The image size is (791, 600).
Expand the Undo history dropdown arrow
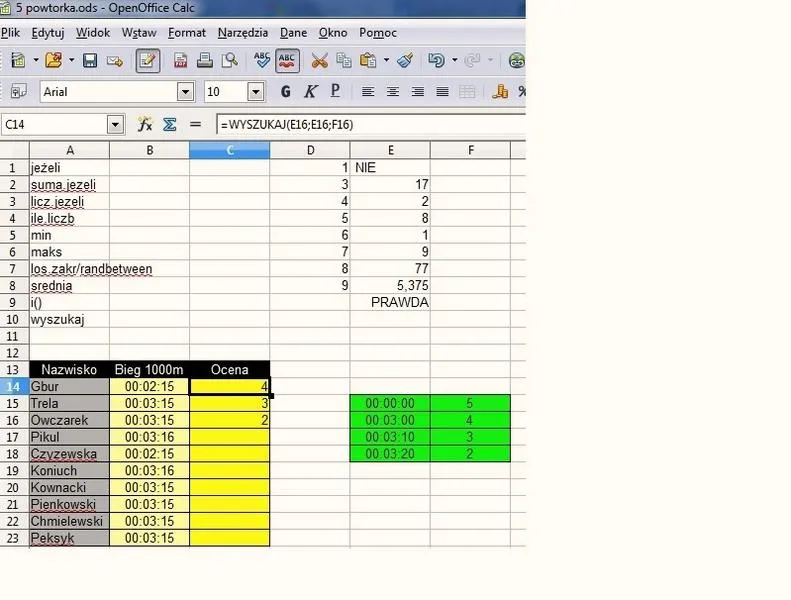(455, 61)
